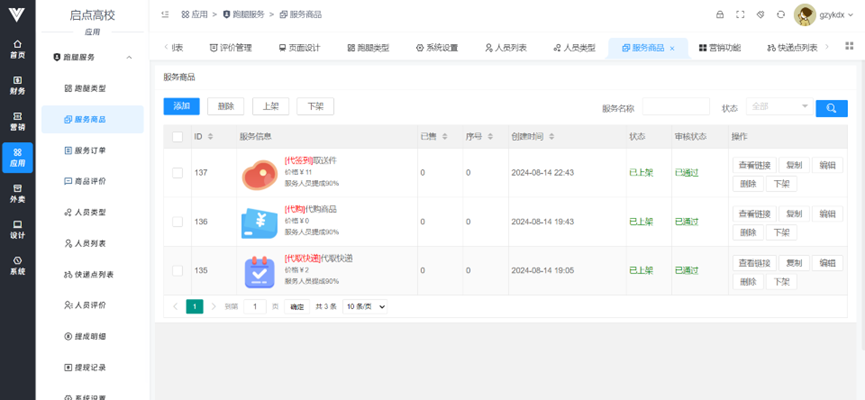Click 查看链接 for service 137
Screen dimensions: 865x400
pyautogui.click(x=753, y=165)
